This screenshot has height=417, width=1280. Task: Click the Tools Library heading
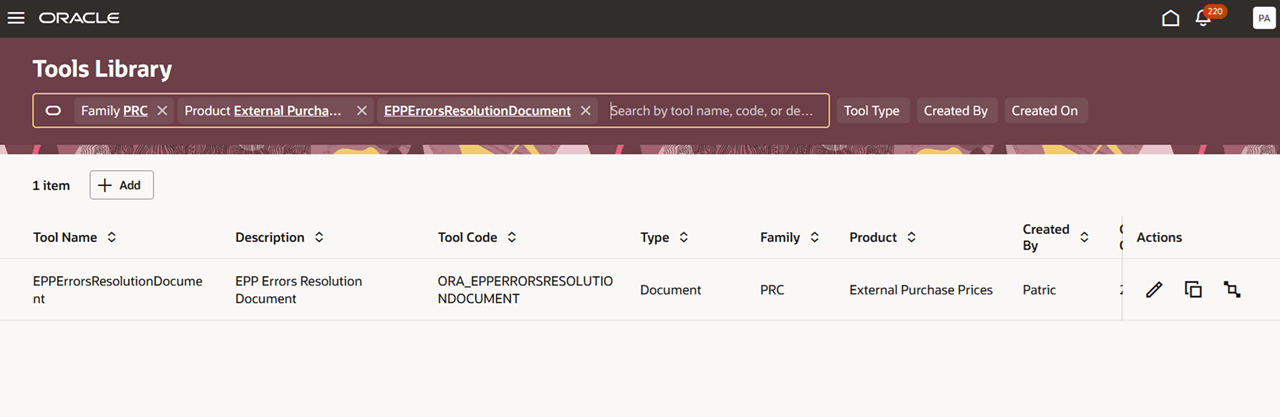pyautogui.click(x=102, y=69)
